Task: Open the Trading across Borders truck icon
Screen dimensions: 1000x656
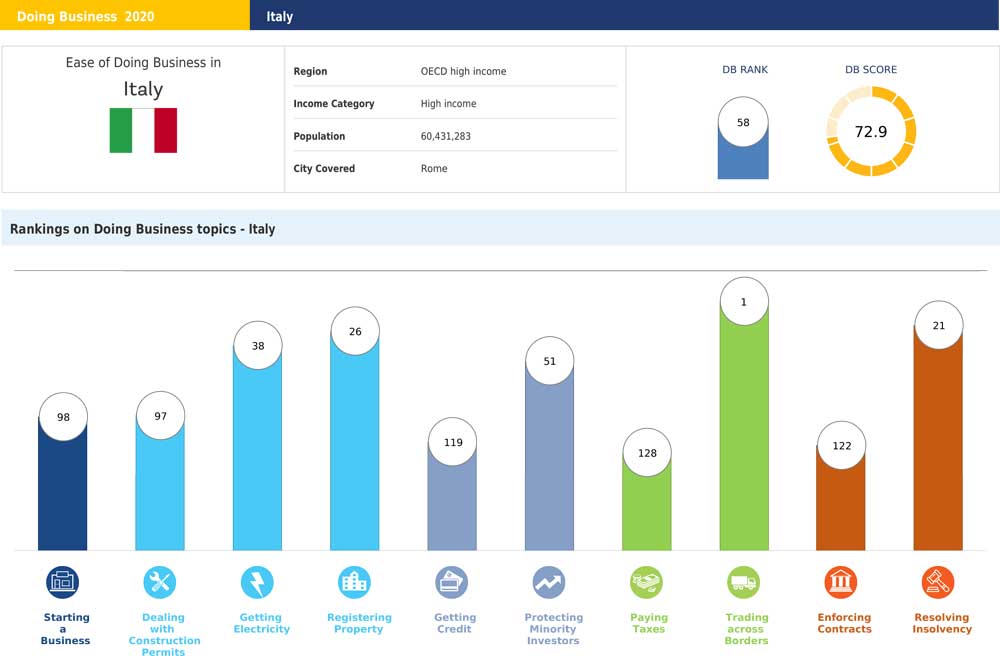Action: click(x=744, y=582)
